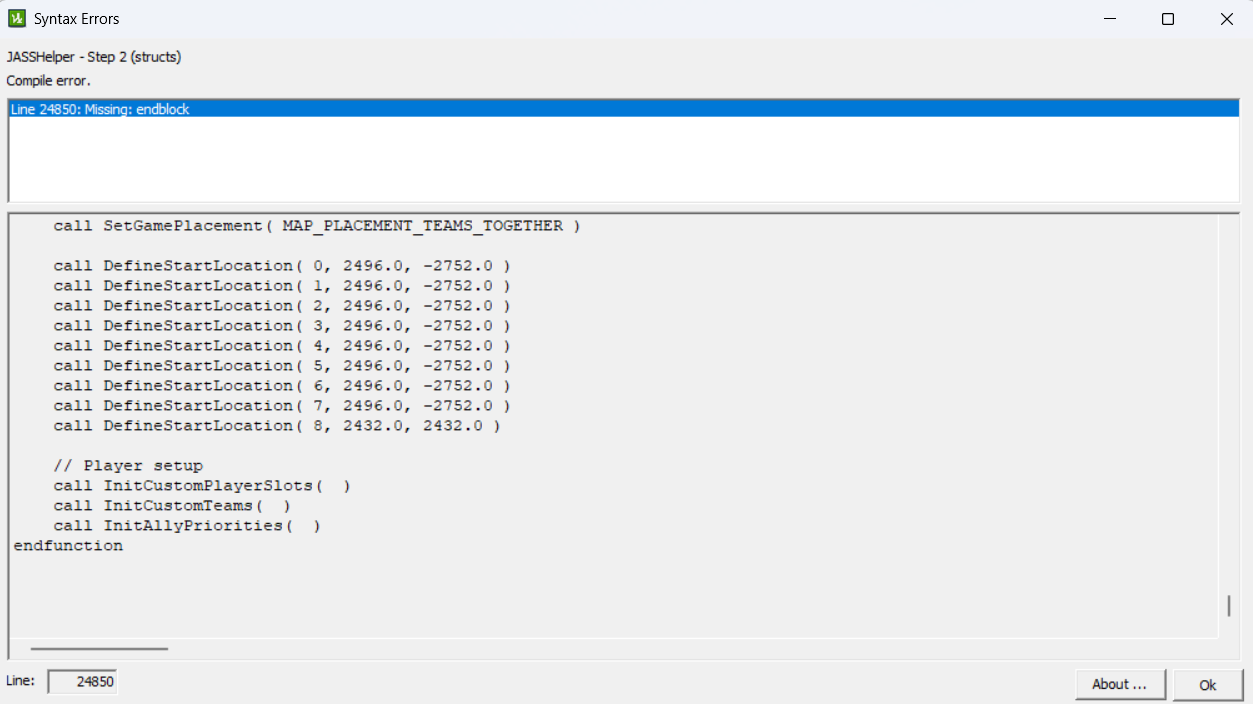Click the DefineStartLocation( 7, ...) line

point(282,406)
